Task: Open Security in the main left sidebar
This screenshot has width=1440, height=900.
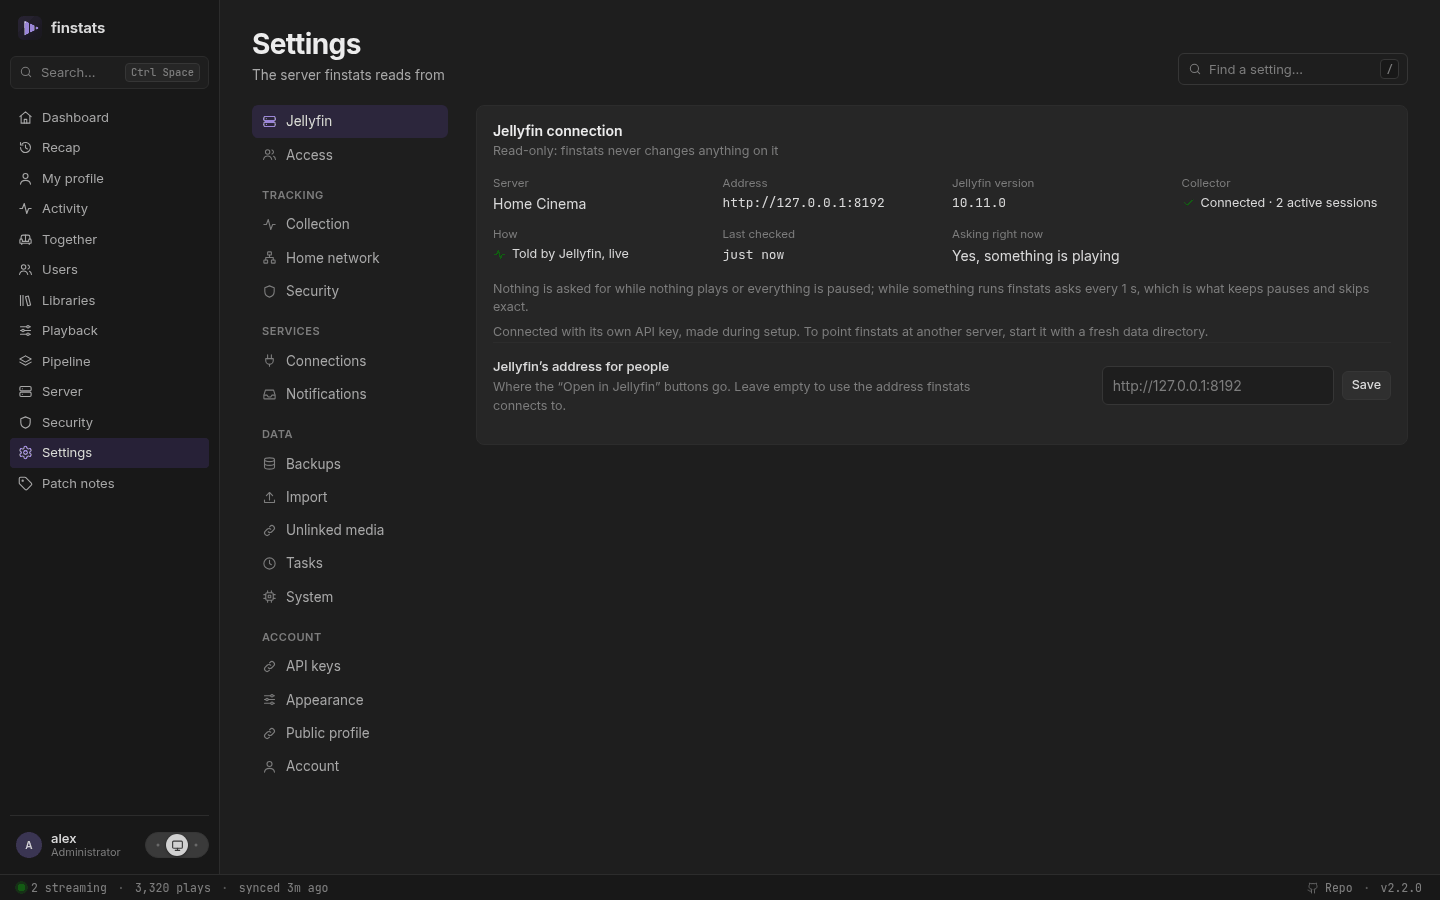Action: coord(109,422)
